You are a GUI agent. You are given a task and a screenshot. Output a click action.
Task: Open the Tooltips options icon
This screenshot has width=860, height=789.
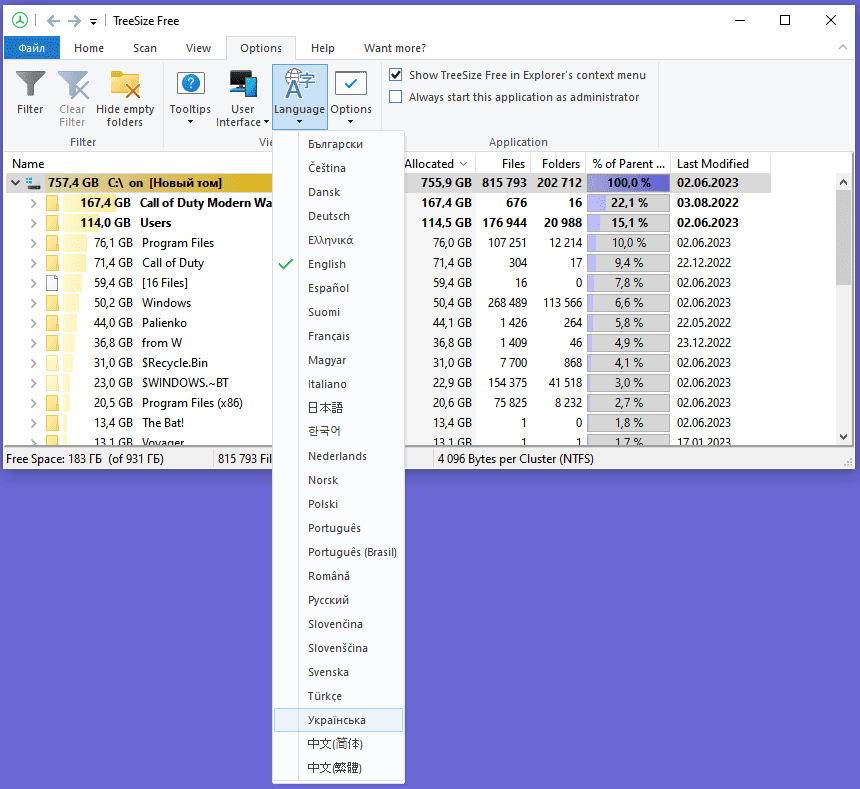pos(190,84)
